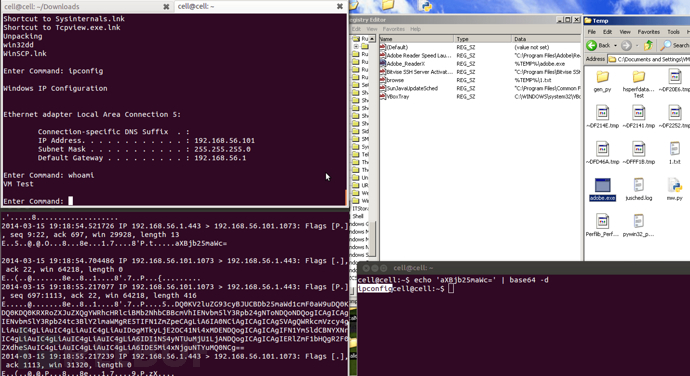Select the adobe.exe file icon
Viewport: 690px width, 376px height.
click(602, 185)
